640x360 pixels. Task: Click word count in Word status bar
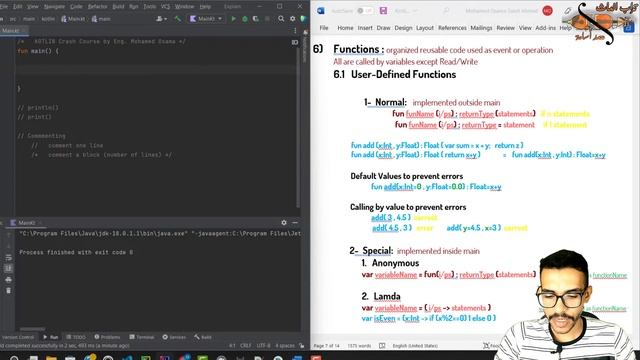pyautogui.click(x=359, y=346)
